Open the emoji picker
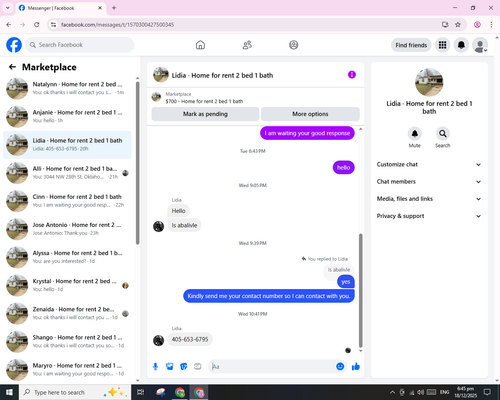 pos(340,367)
